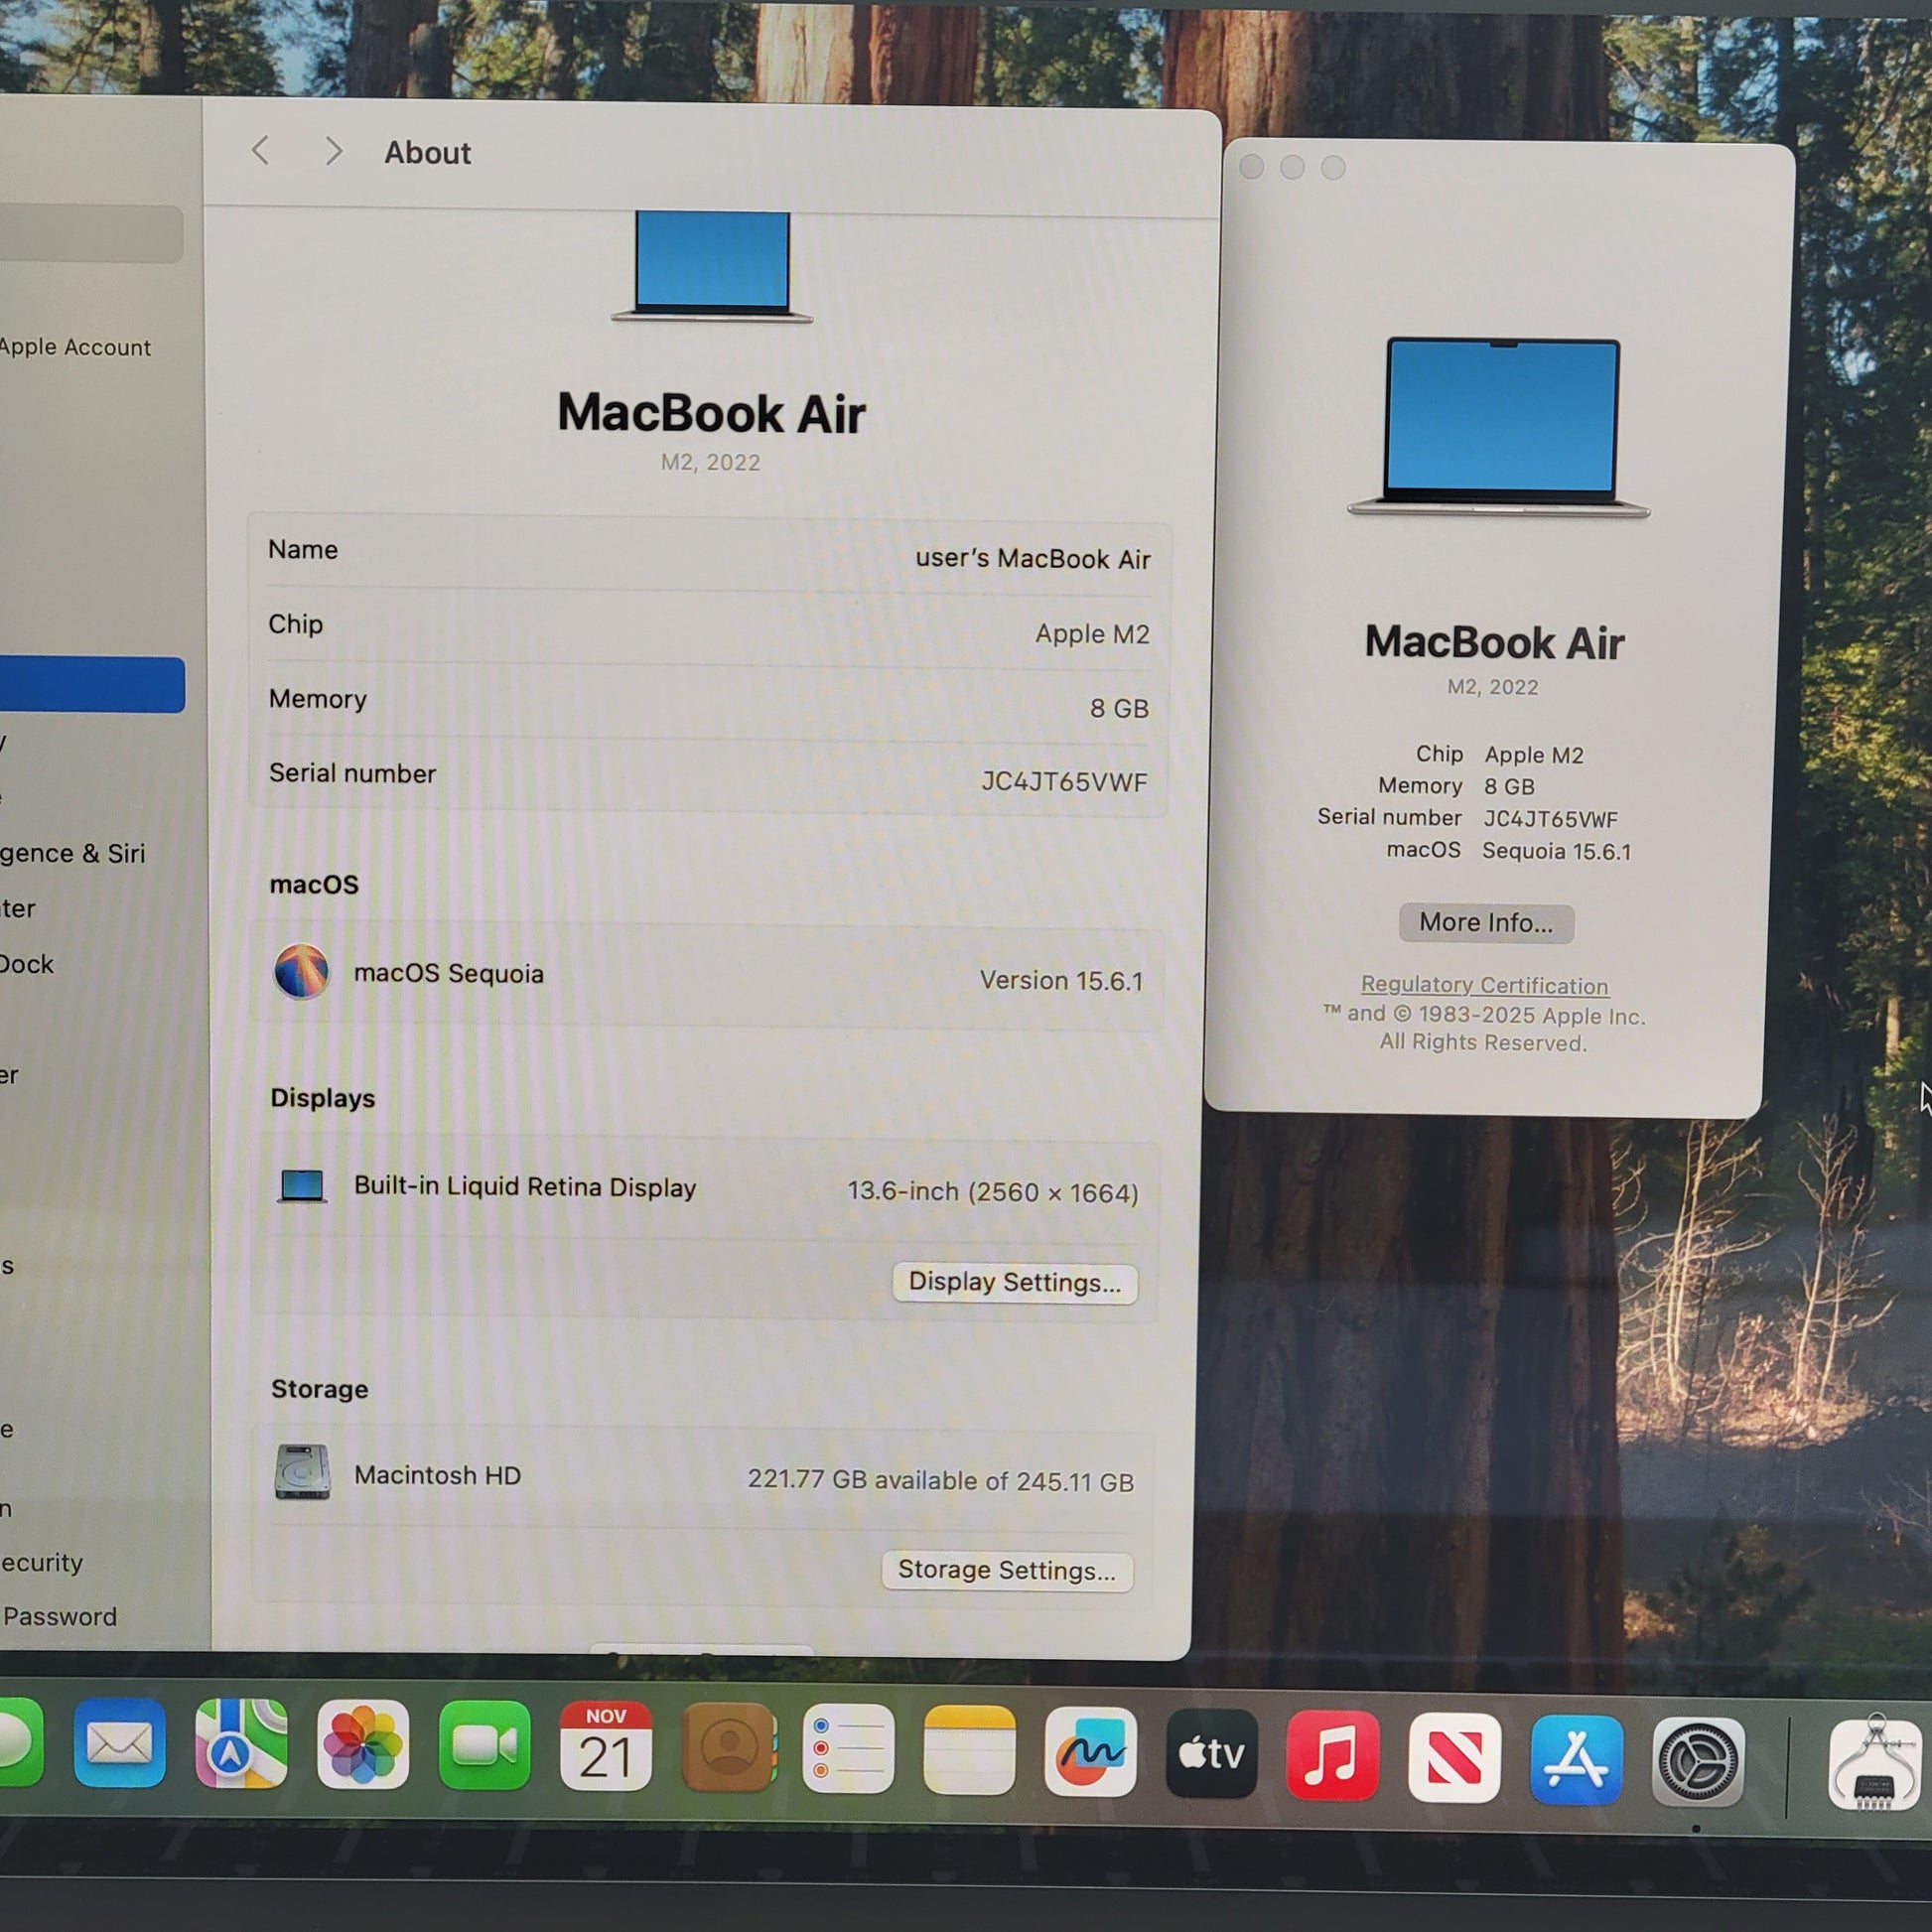Open Apple TV app in dock

1211,1754
